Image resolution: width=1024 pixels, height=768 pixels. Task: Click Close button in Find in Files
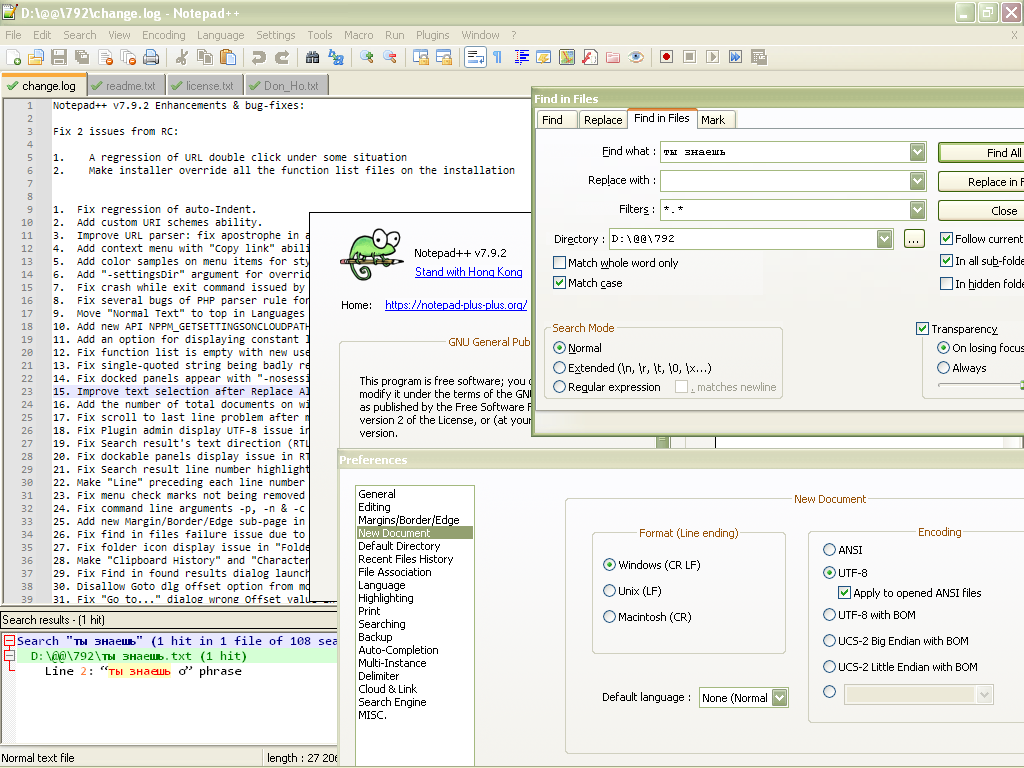pos(982,210)
